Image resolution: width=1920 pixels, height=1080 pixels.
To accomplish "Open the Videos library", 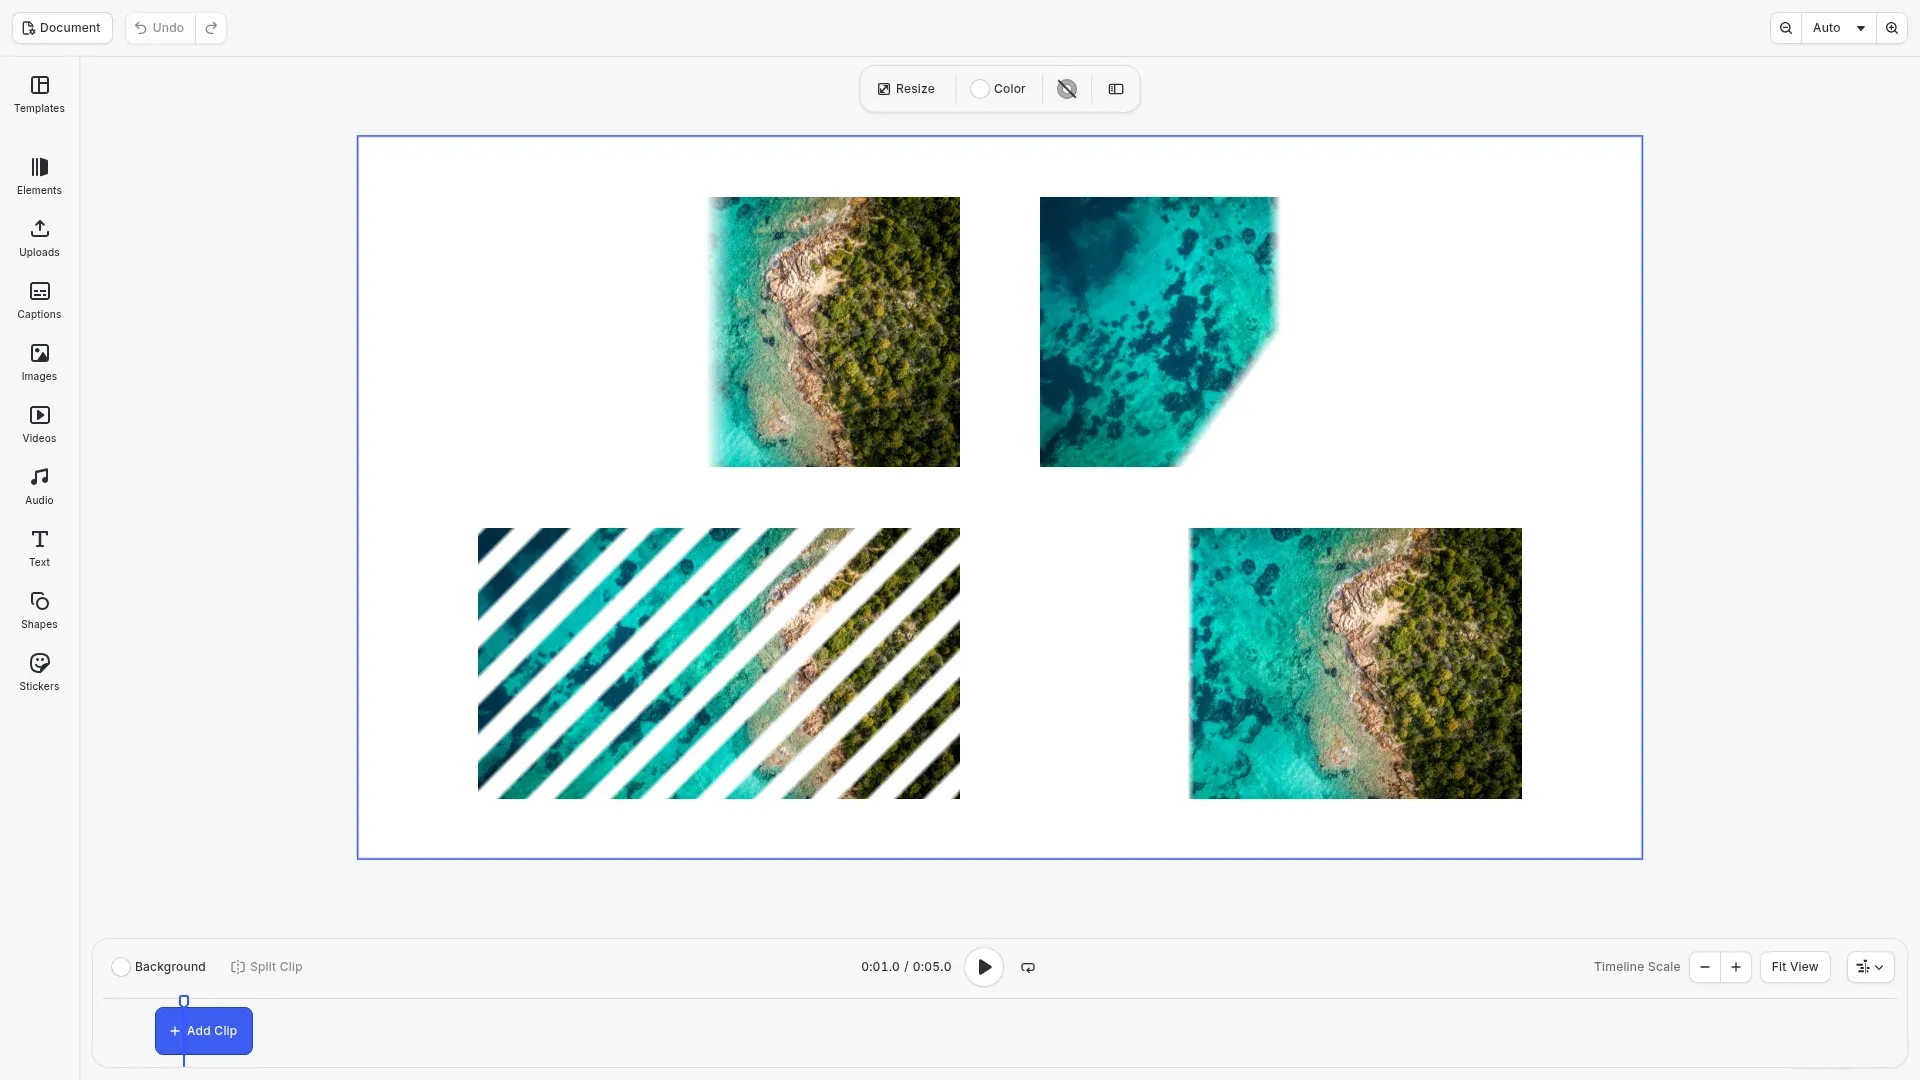I will [x=39, y=425].
